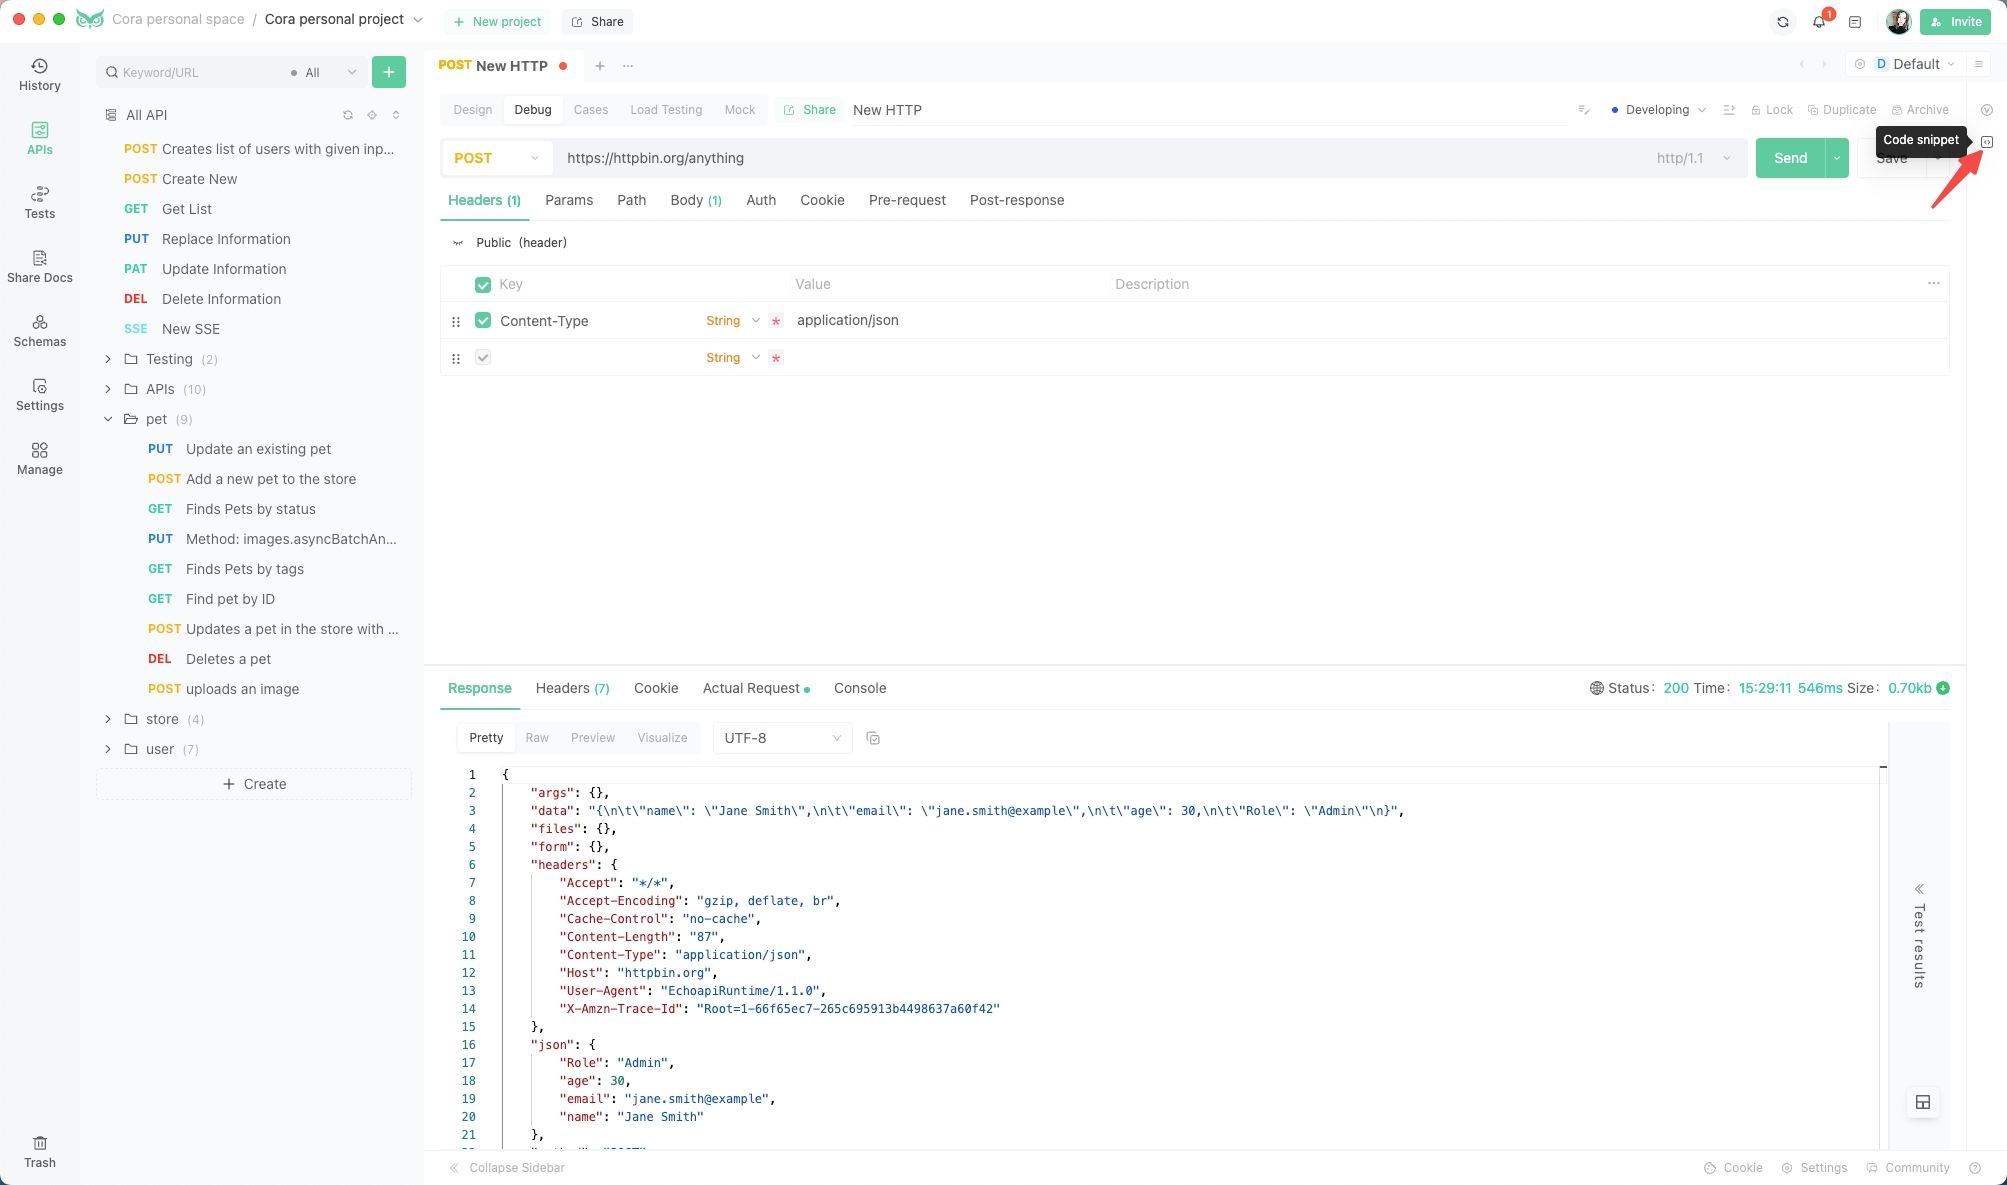Open the tab bar more options ellipsis

click(x=628, y=66)
